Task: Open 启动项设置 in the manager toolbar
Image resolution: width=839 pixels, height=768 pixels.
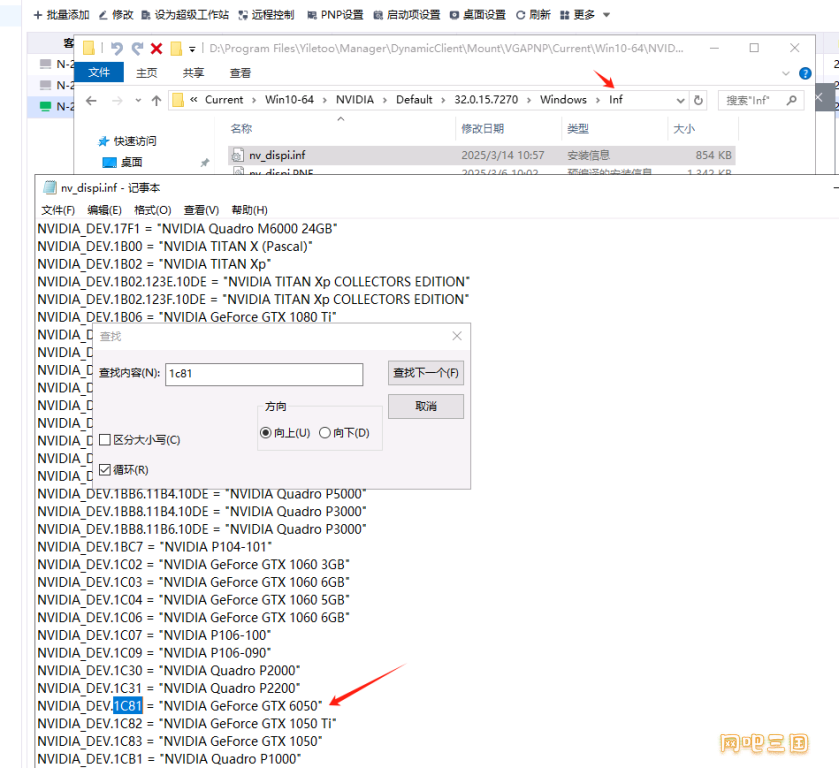Action: [407, 15]
